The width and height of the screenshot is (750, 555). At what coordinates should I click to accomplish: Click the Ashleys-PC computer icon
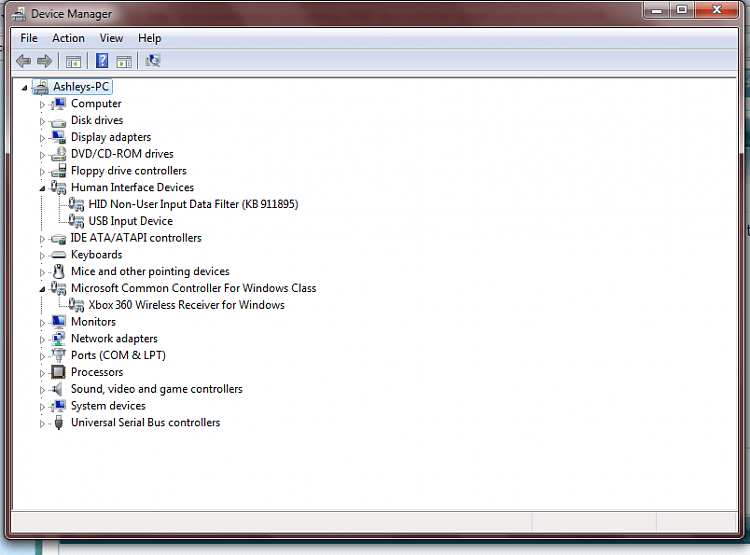(41, 87)
